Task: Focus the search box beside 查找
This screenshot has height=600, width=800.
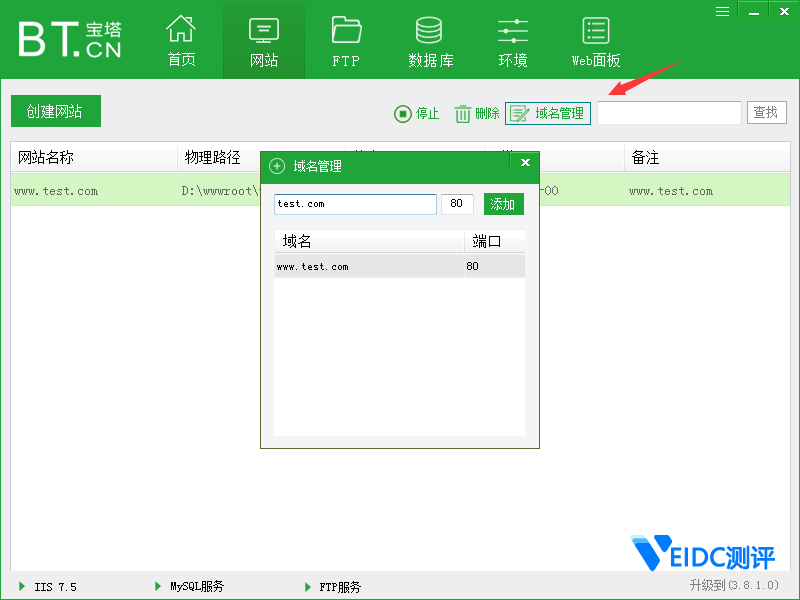Action: [x=669, y=113]
